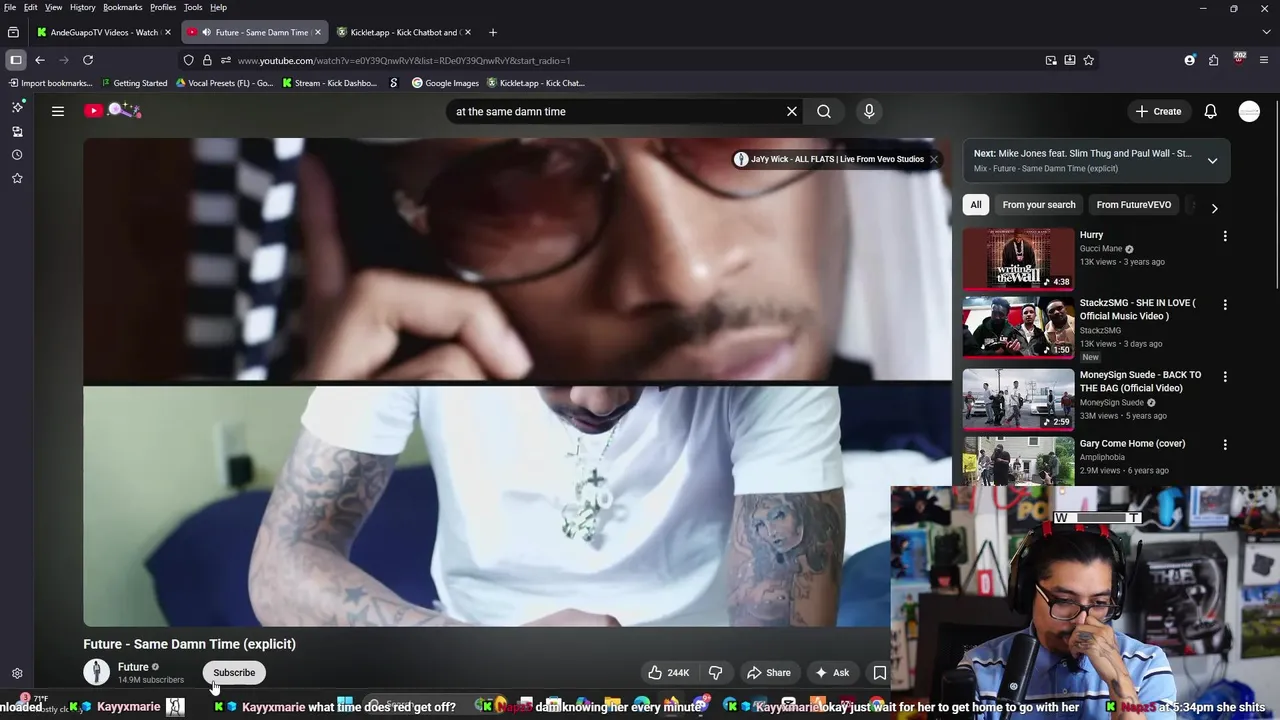Open AI sparkle tool in sidebar
This screenshot has height=720, width=1280.
(17, 107)
